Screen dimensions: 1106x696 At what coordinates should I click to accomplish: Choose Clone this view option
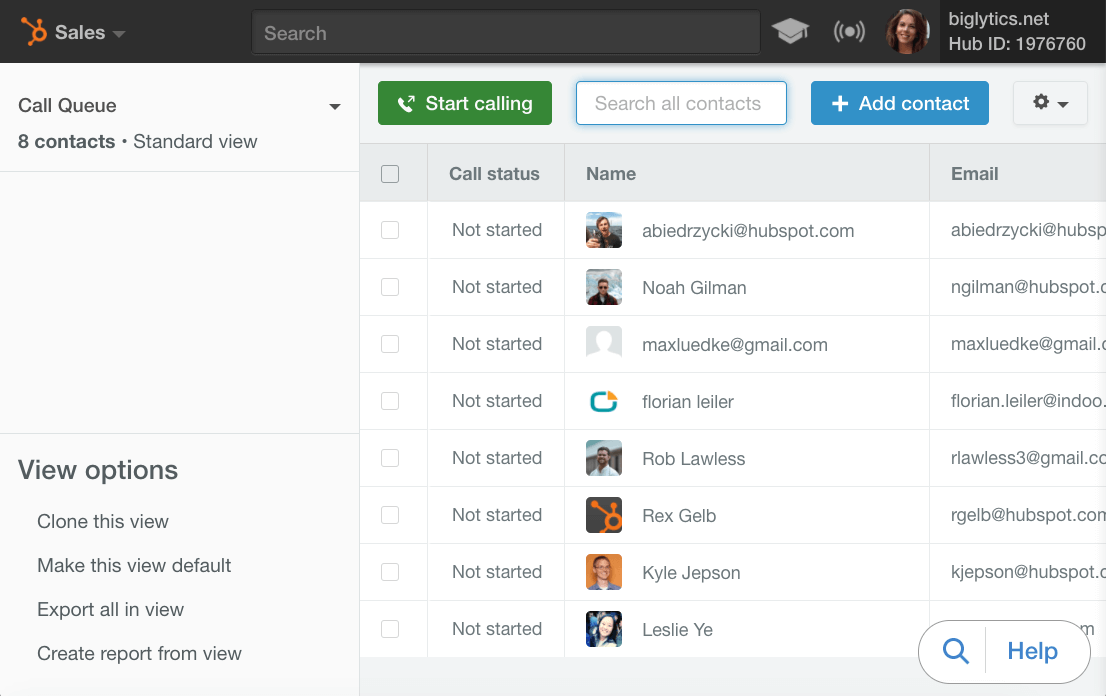pyautogui.click(x=103, y=521)
